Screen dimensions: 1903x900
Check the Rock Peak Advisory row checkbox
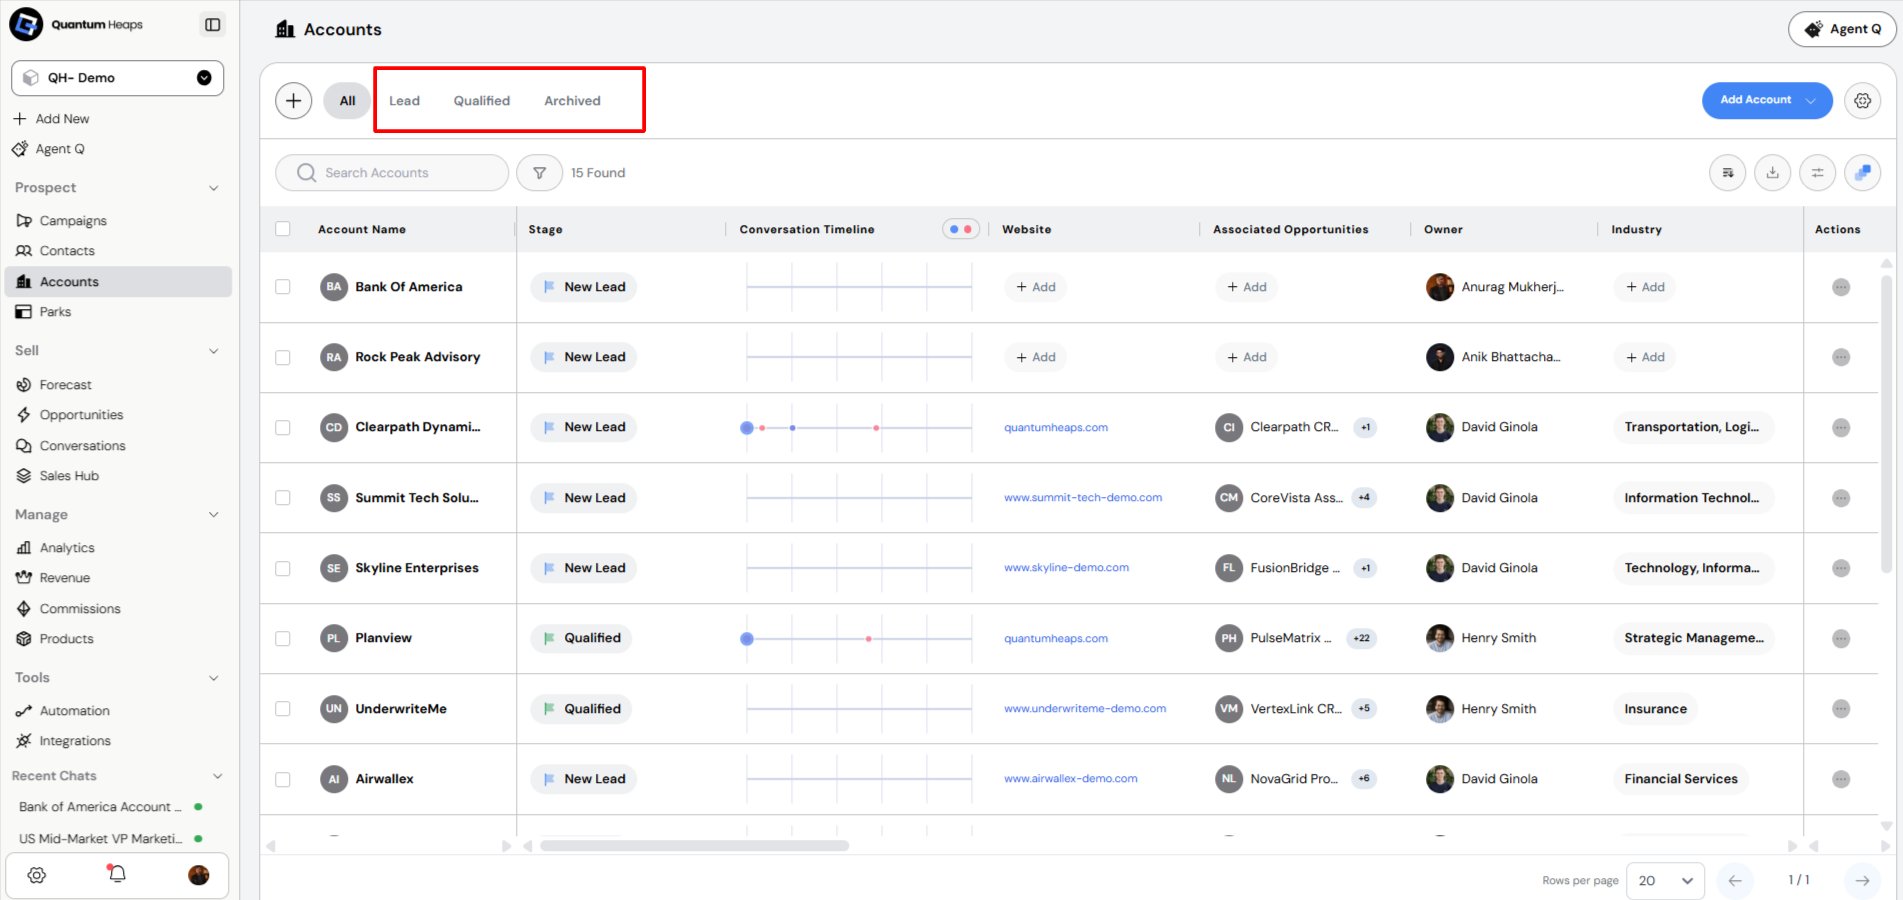click(283, 357)
